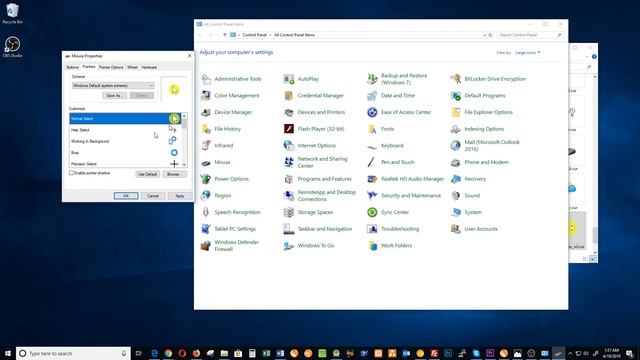640x360 pixels.
Task: Open Security and Maintenance icon
Action: tap(372, 196)
